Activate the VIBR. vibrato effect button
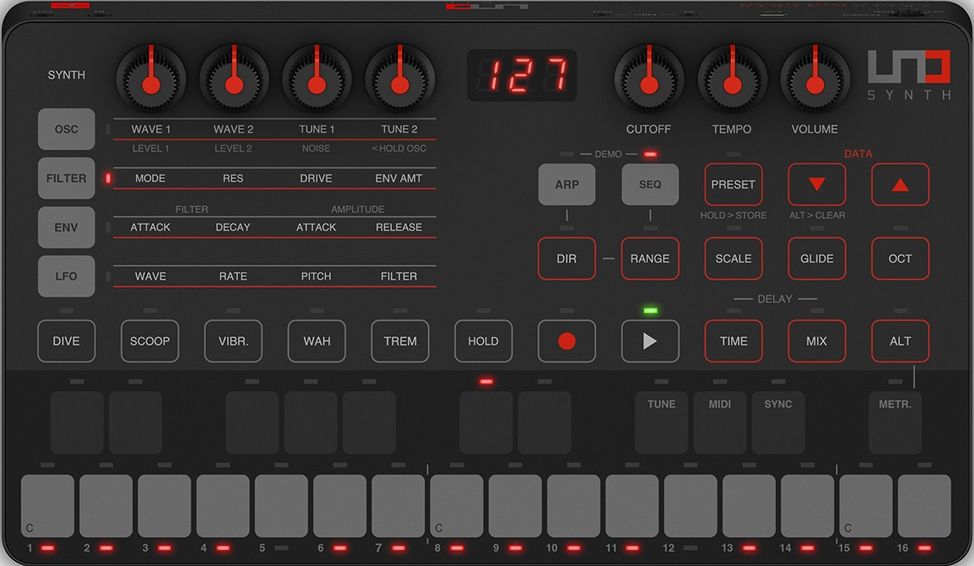 point(233,341)
